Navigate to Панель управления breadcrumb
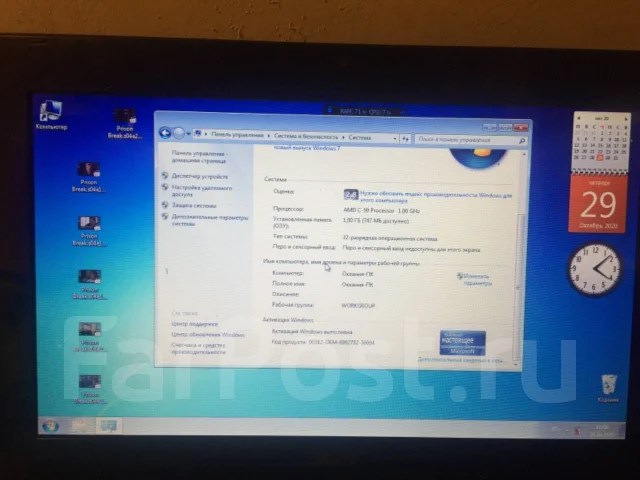The width and height of the screenshot is (640, 480). click(x=237, y=135)
